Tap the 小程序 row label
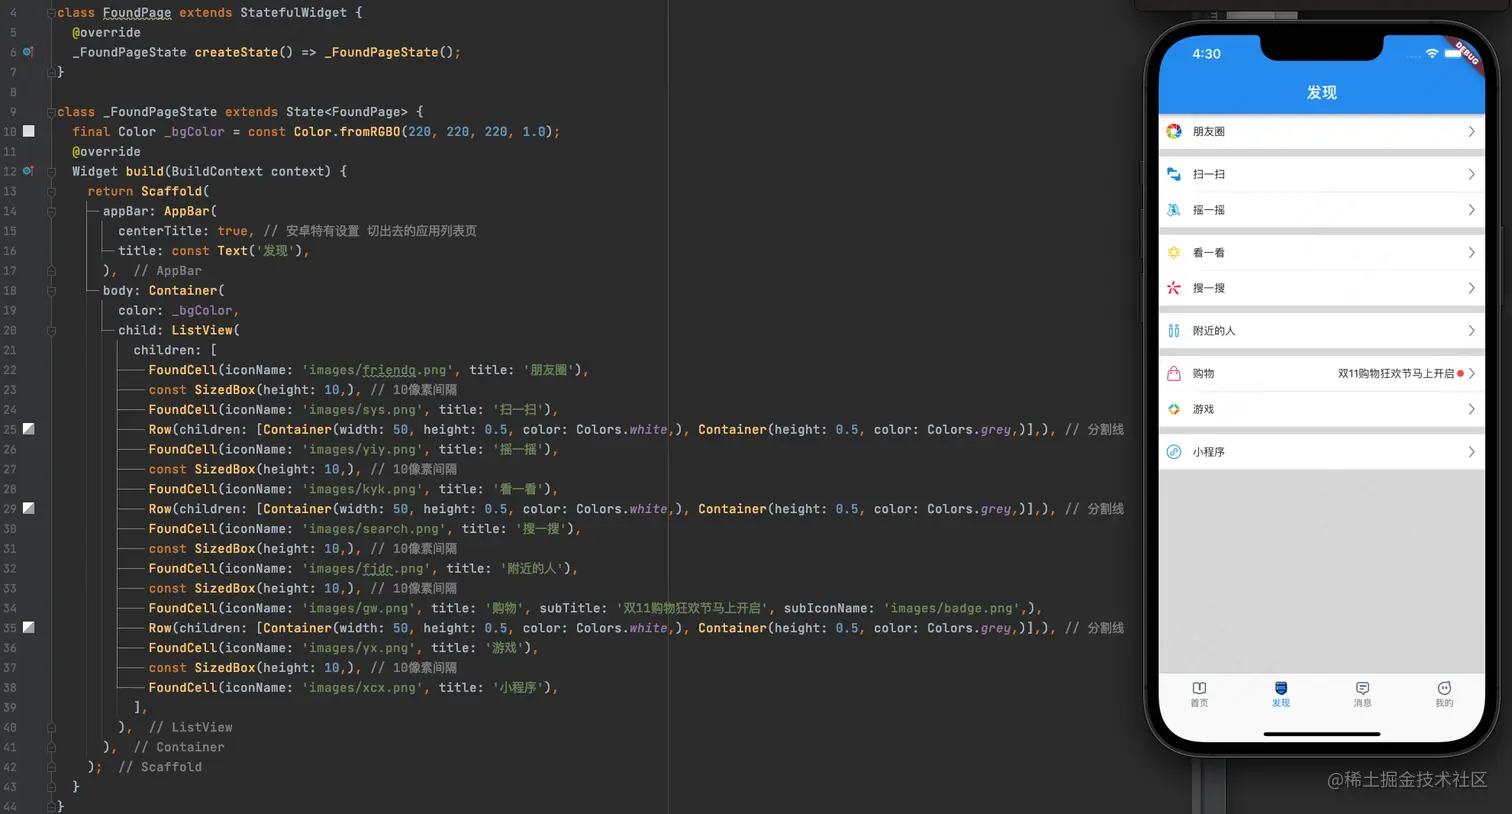The height and width of the screenshot is (814, 1512). tap(1208, 452)
